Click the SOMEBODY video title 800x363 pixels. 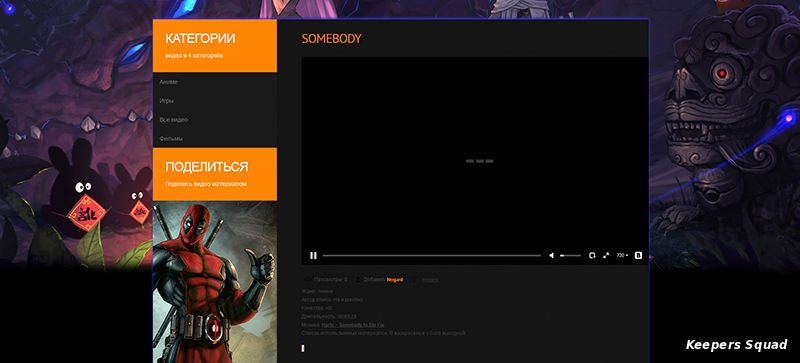[x=332, y=39]
